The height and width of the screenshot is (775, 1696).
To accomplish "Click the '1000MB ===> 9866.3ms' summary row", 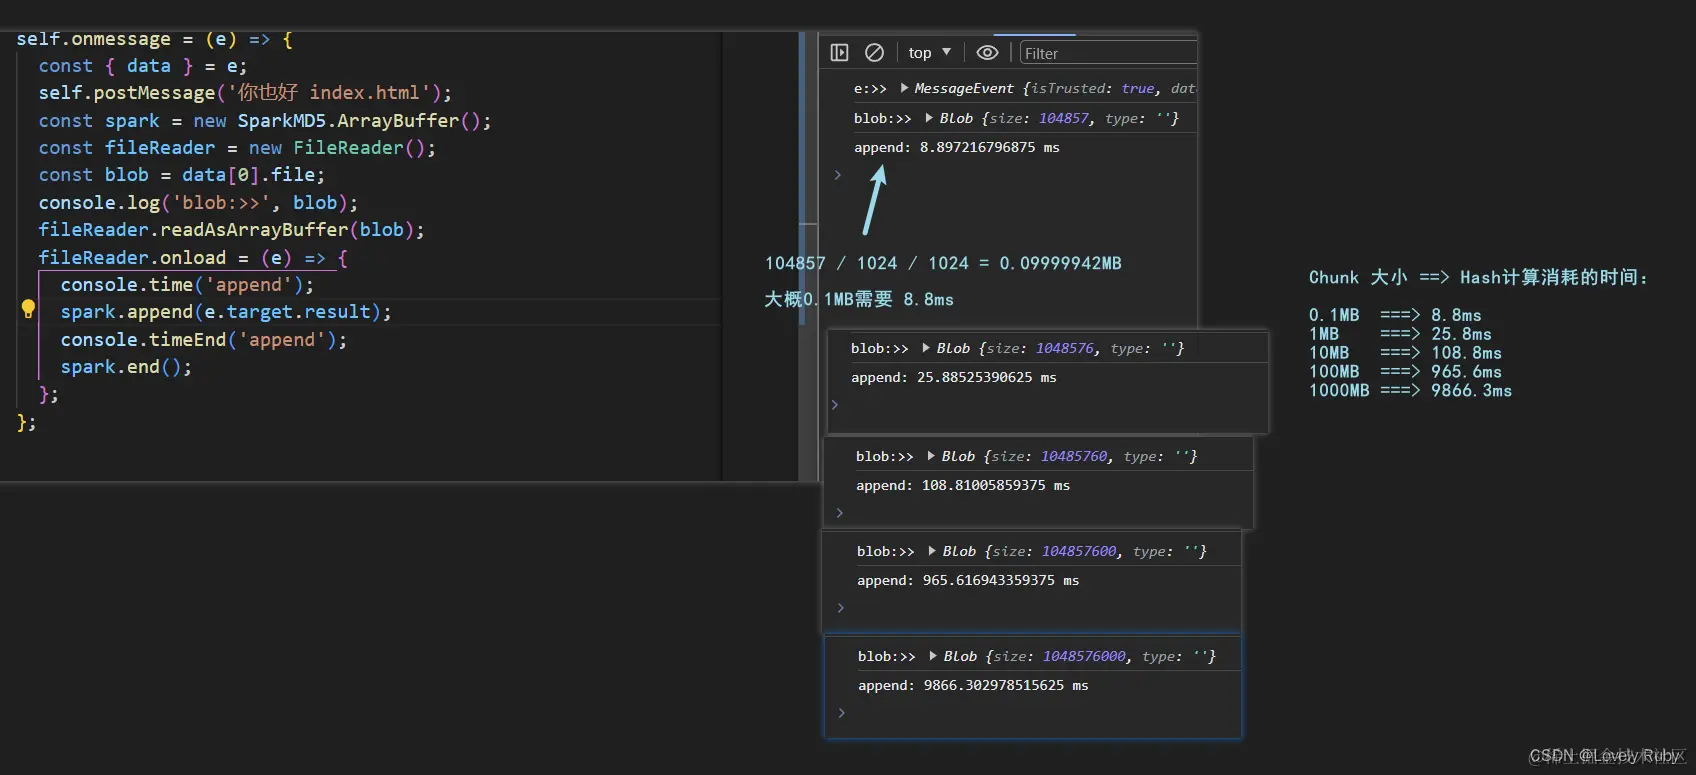I will [1410, 391].
